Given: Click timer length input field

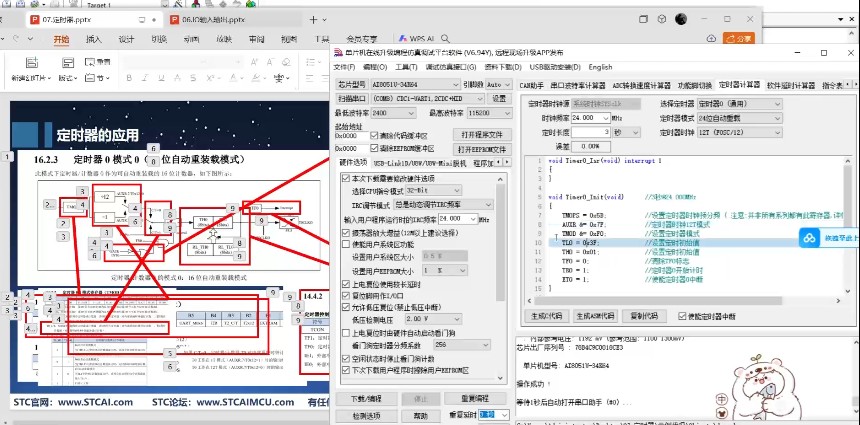Looking at the screenshot, I should click(591, 132).
